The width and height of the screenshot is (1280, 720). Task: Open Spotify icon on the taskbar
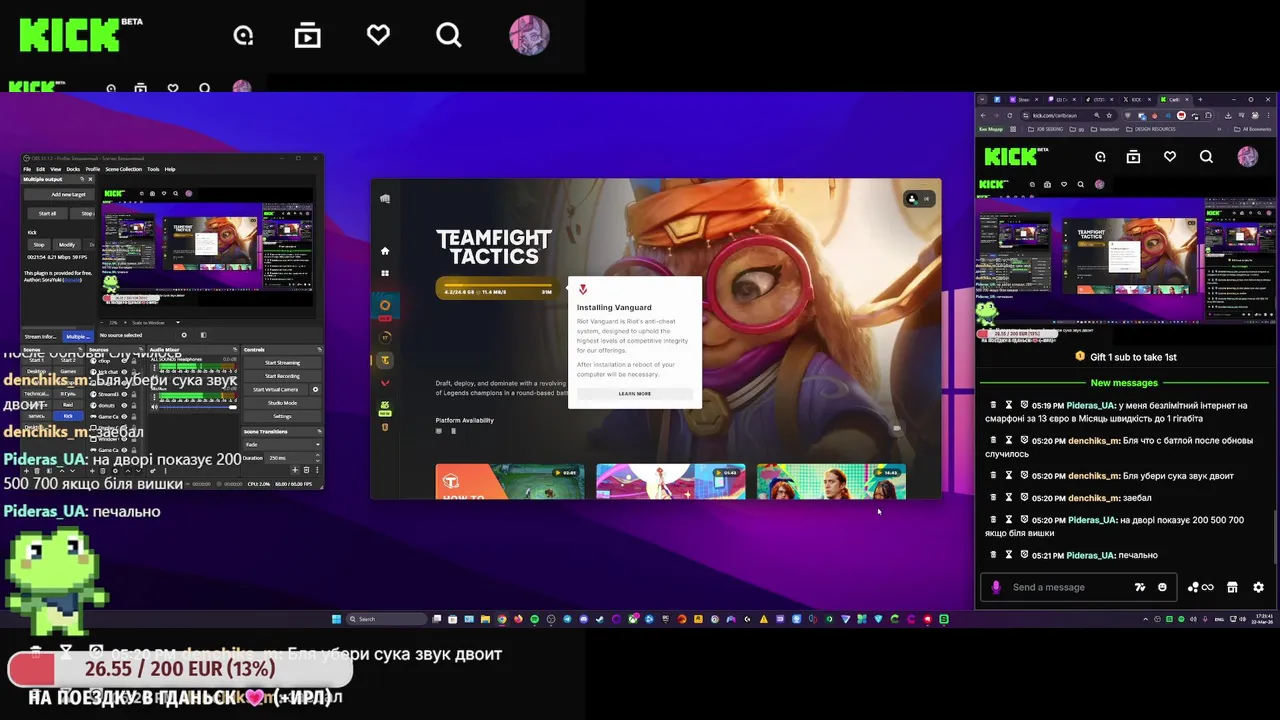tap(534, 619)
